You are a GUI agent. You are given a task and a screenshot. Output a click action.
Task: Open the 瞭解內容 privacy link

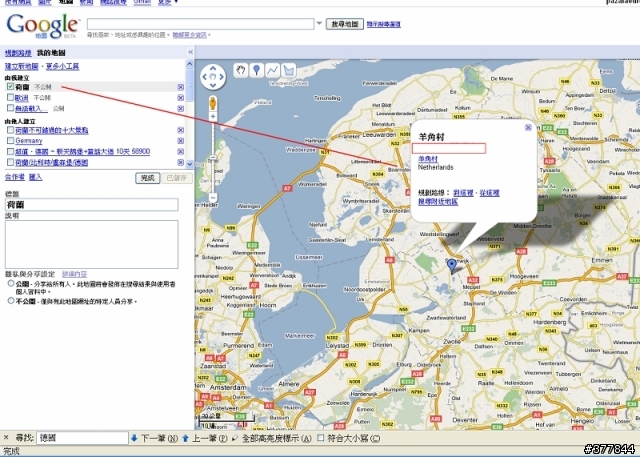coord(74,274)
